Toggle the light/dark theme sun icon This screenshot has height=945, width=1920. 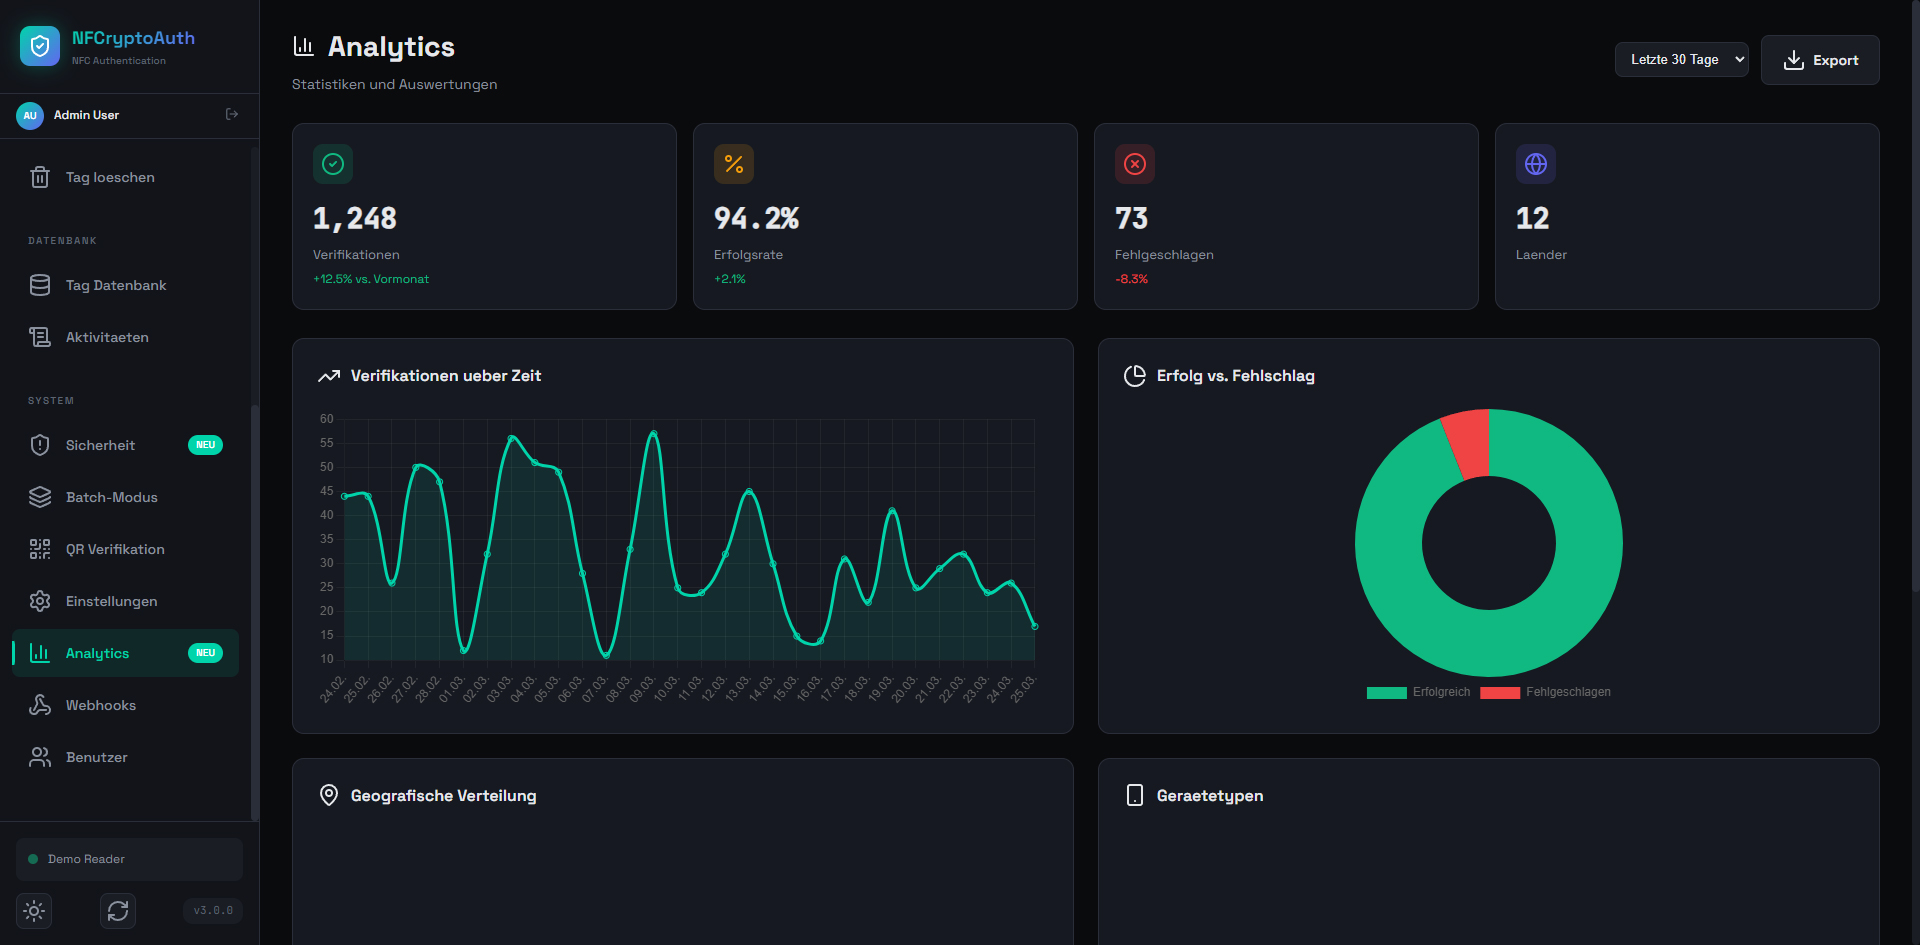[x=34, y=911]
